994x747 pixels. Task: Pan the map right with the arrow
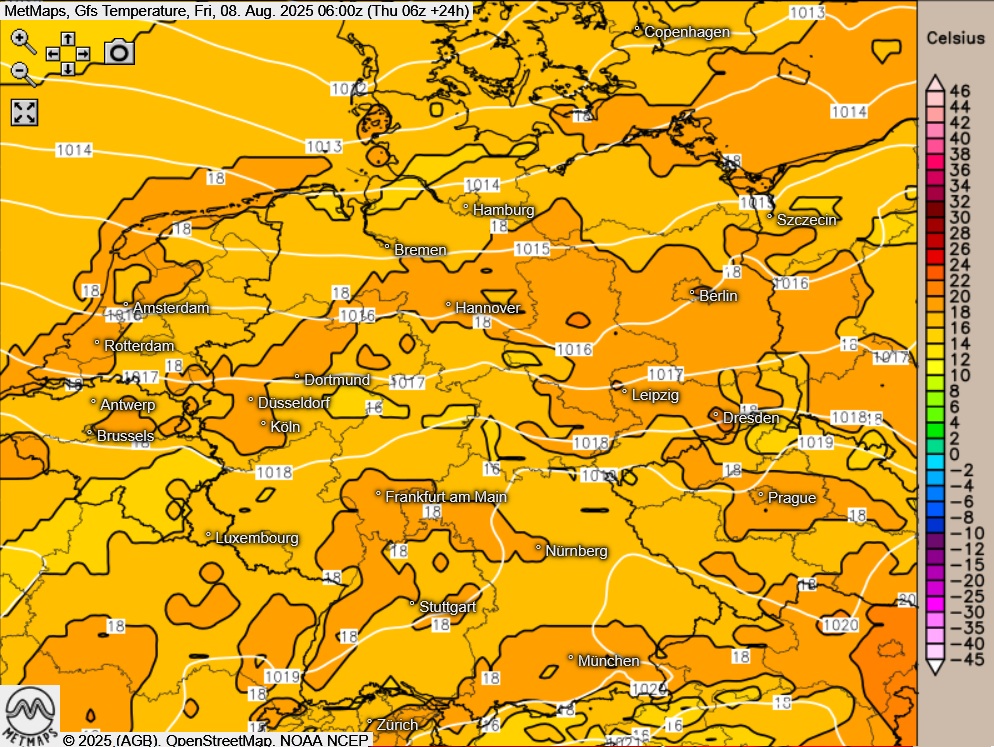point(83,54)
